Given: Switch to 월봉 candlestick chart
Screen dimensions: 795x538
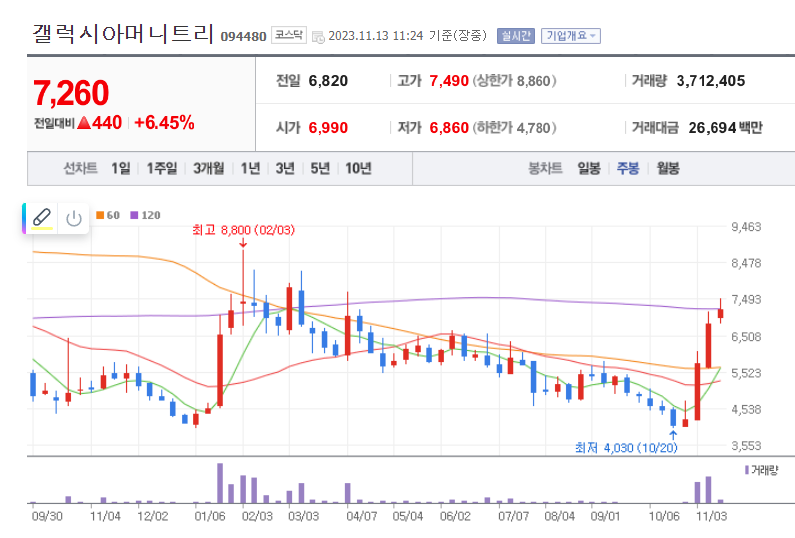Looking at the screenshot, I should click(x=668, y=168).
